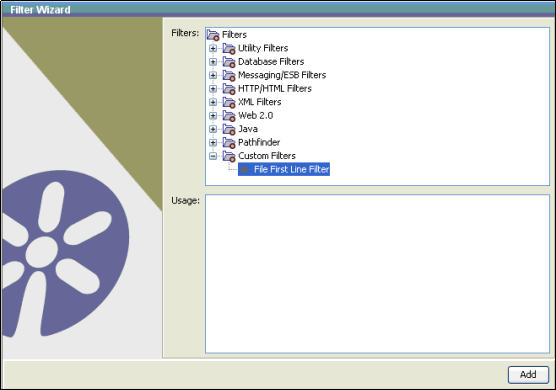556x390 pixels.
Task: Select the Web 2.0 label
Action: tap(255, 116)
